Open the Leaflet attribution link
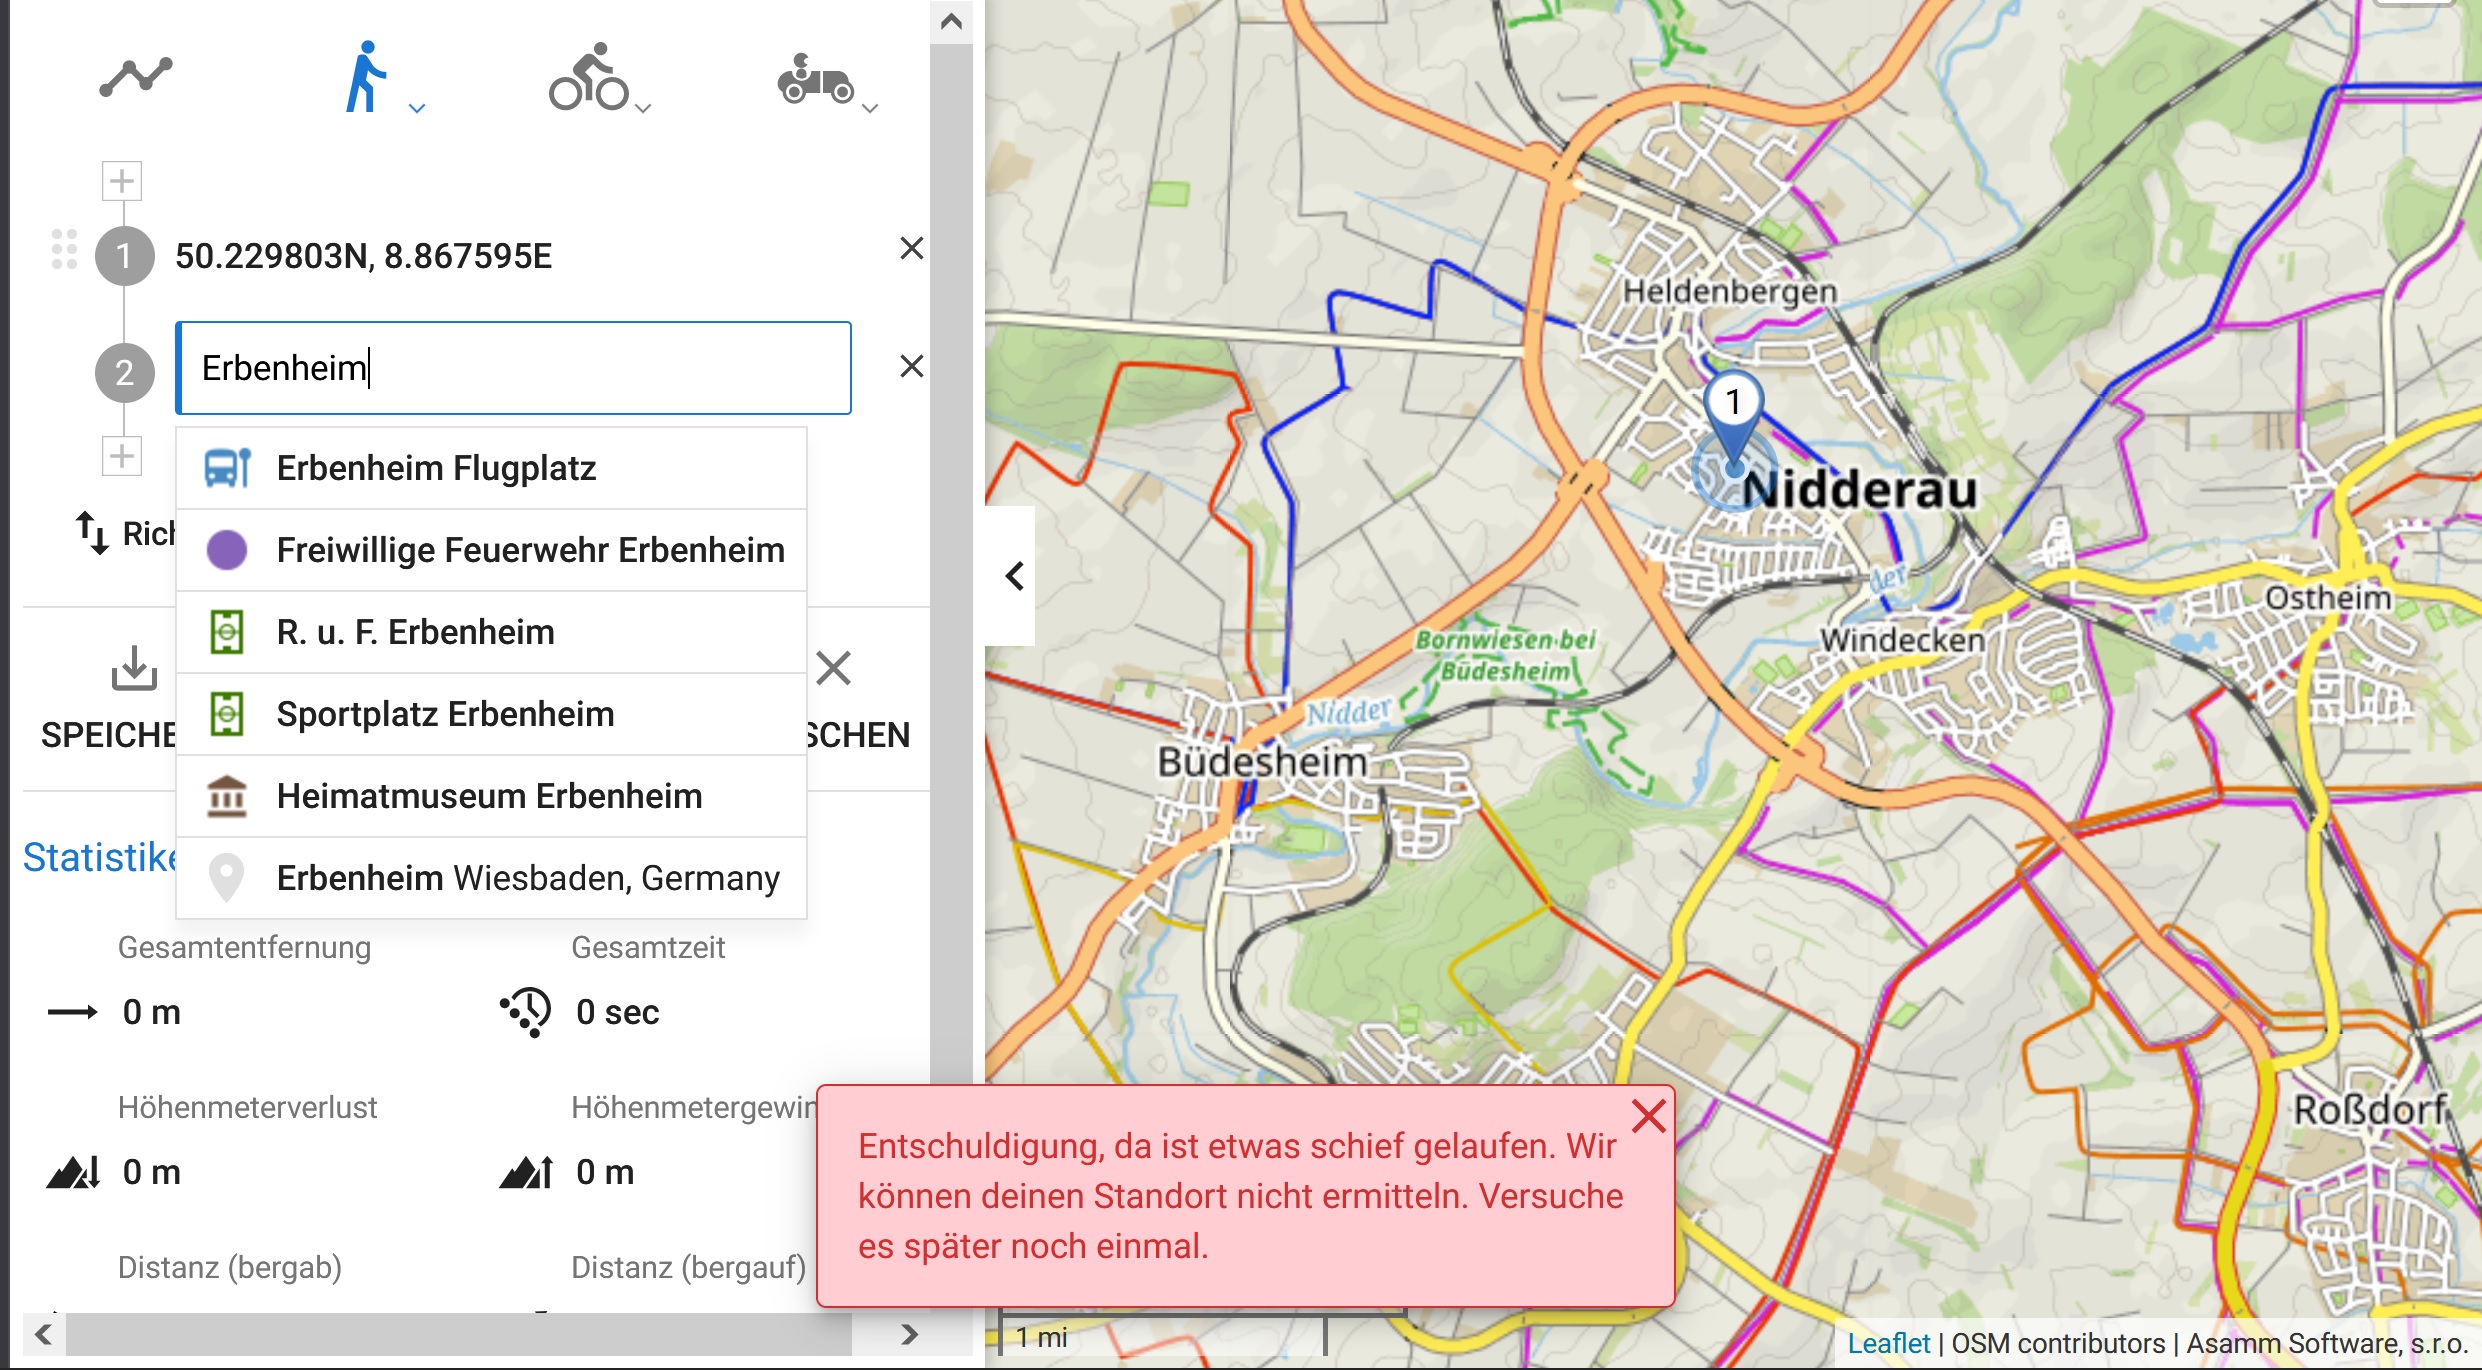Screen dimensions: 2482x1370 (1887, 1343)
